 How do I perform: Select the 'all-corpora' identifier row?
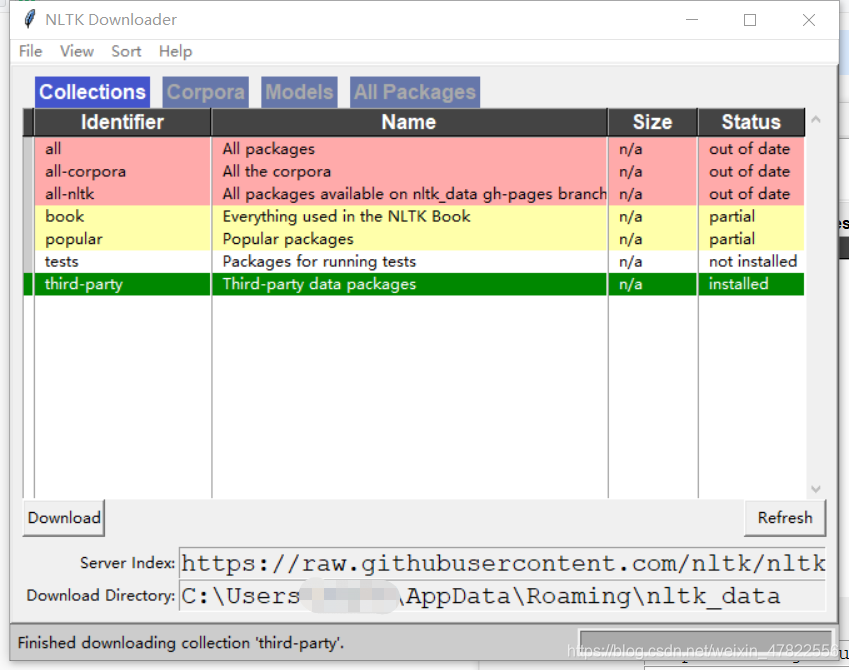(x=414, y=172)
